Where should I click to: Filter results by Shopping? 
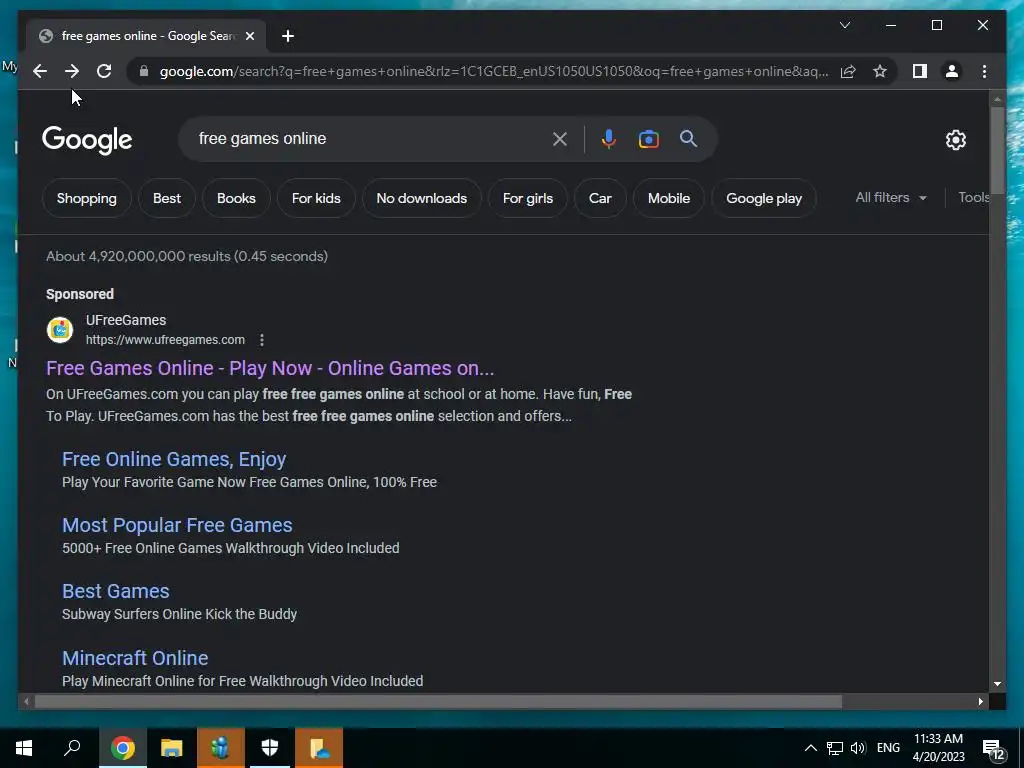coord(87,198)
